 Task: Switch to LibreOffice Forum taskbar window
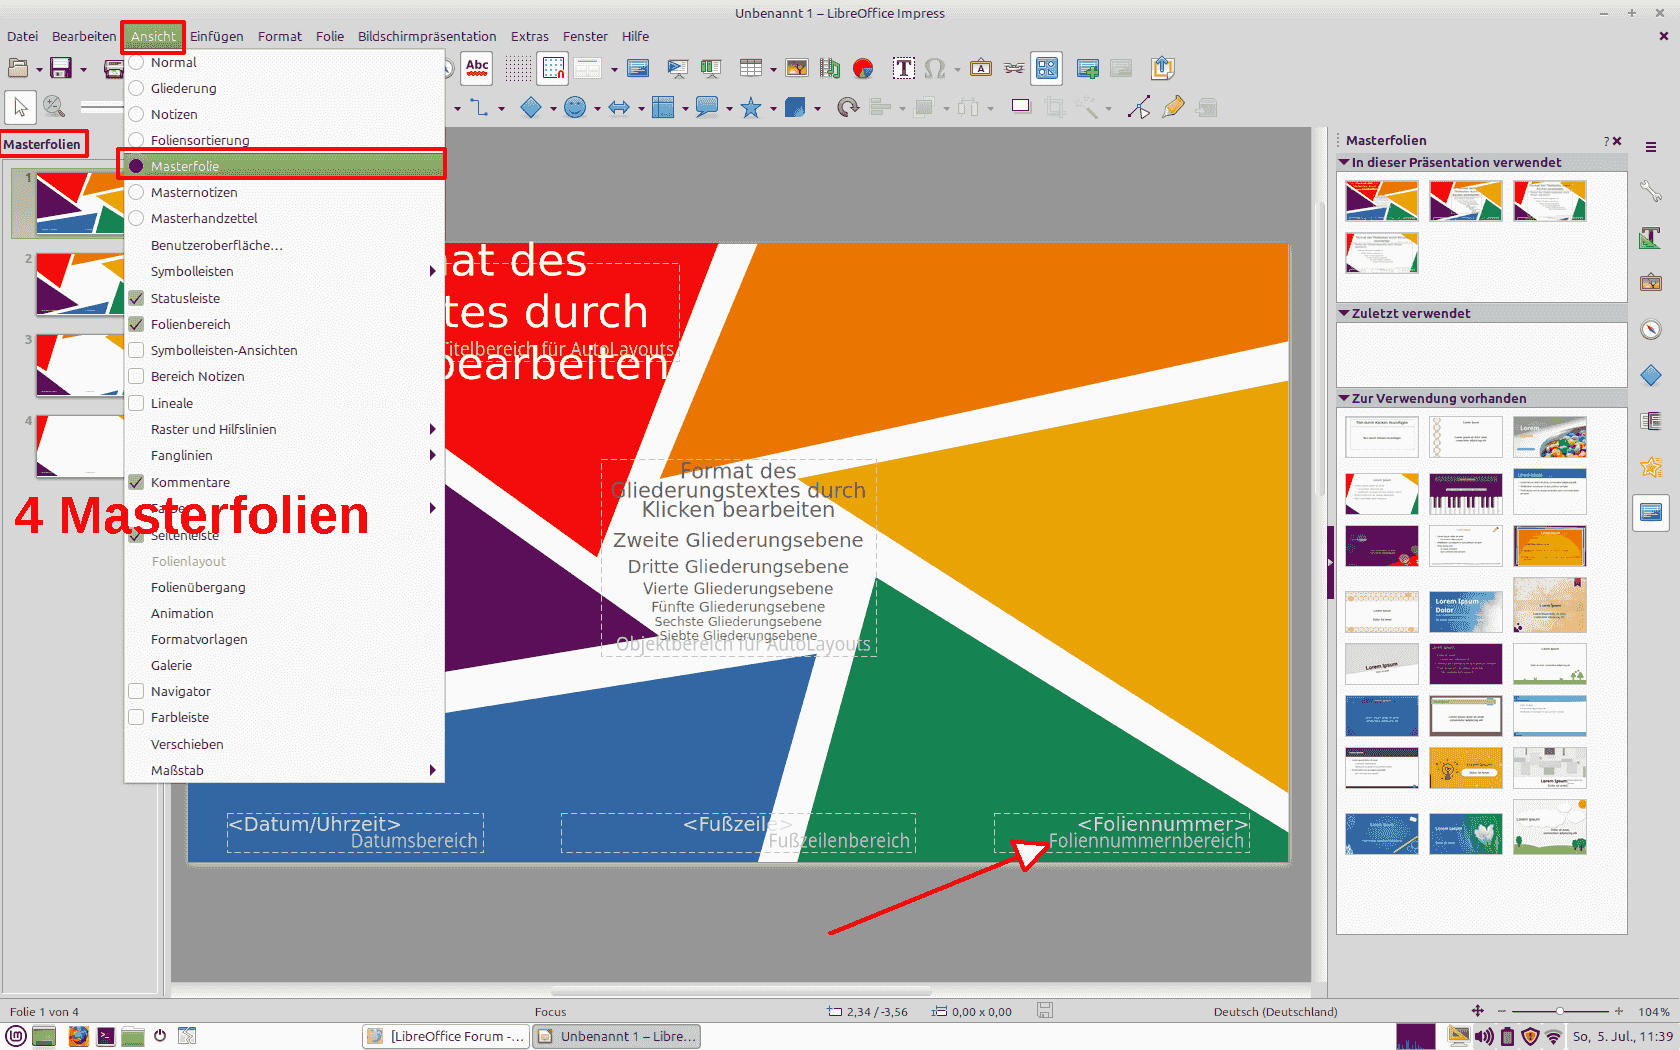445,1036
